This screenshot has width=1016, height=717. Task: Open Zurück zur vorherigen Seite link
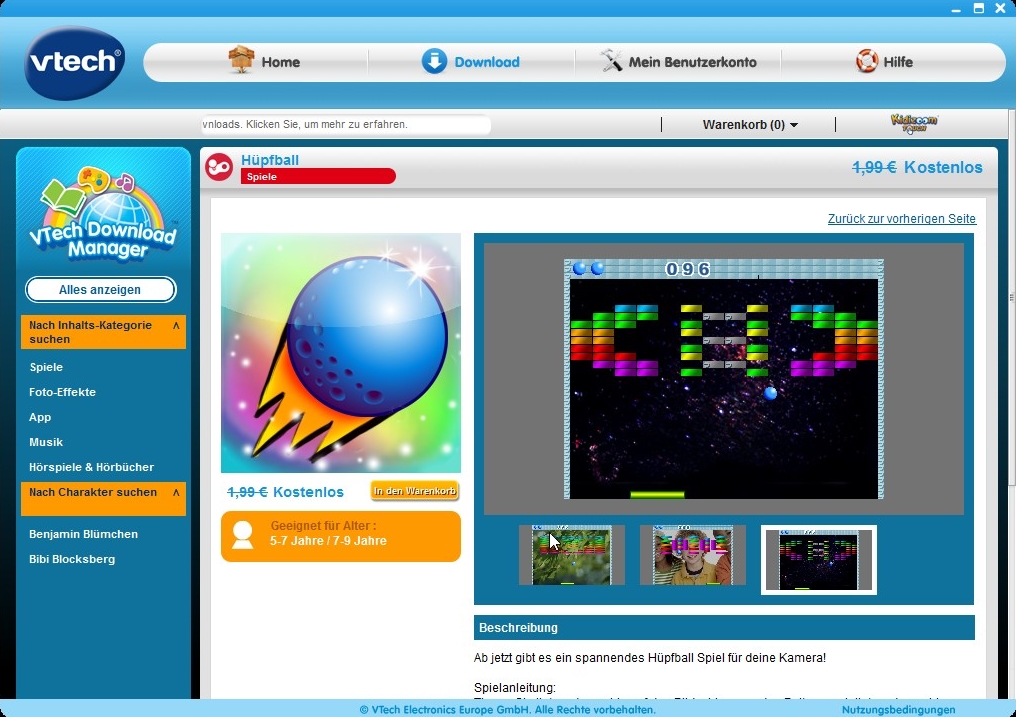(901, 219)
